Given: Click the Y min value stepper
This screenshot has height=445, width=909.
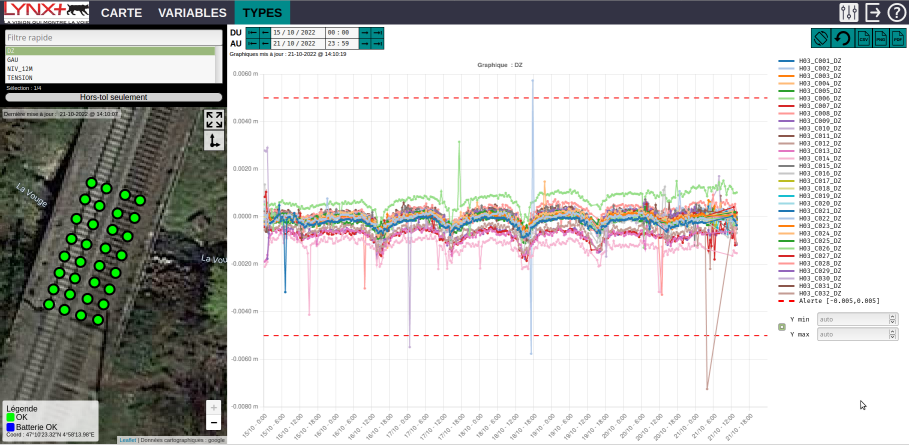Looking at the screenshot, I should 891,320.
